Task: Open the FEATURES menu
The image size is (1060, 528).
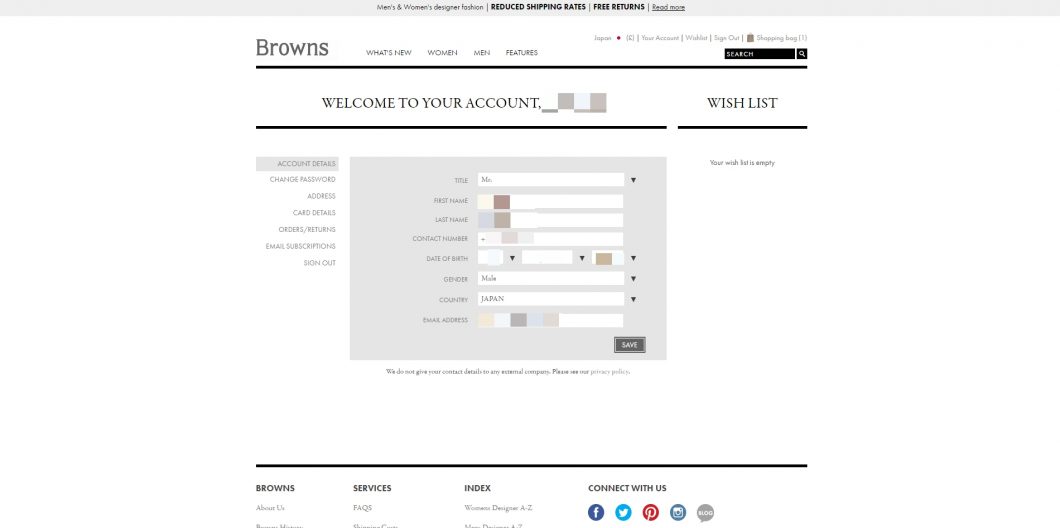Action: (x=522, y=53)
